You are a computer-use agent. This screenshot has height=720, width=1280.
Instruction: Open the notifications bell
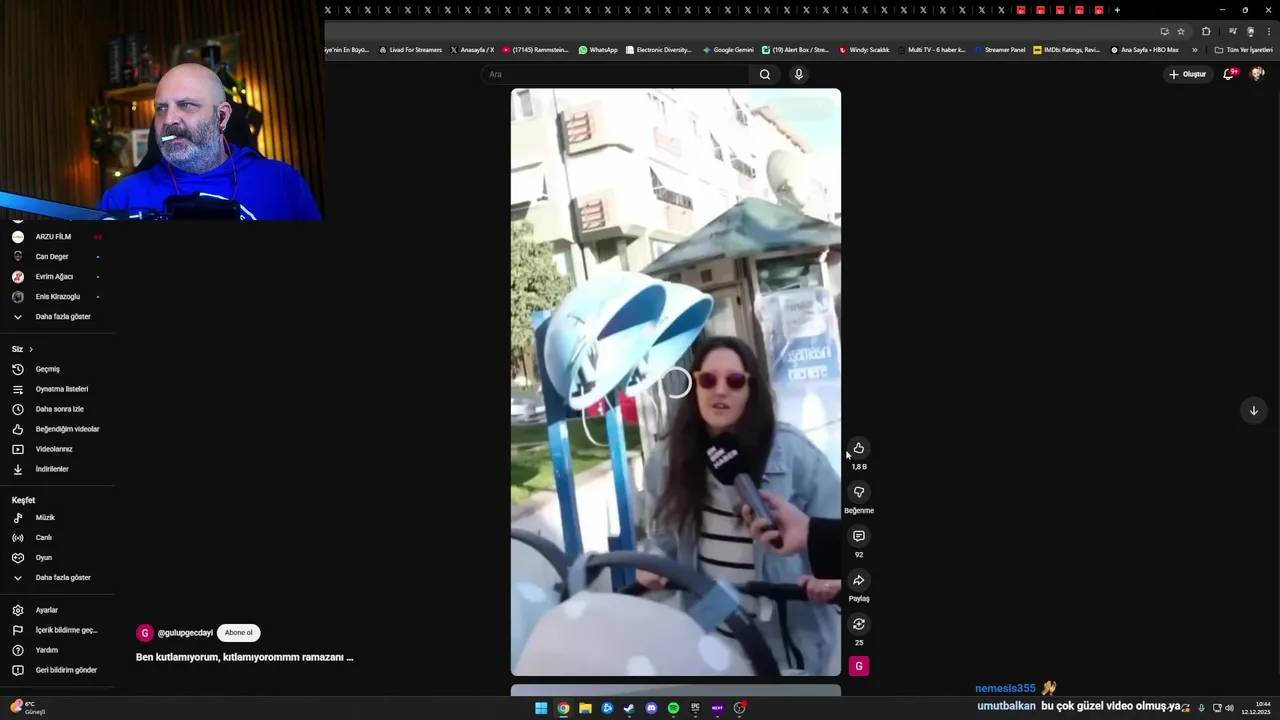[x=1229, y=74]
